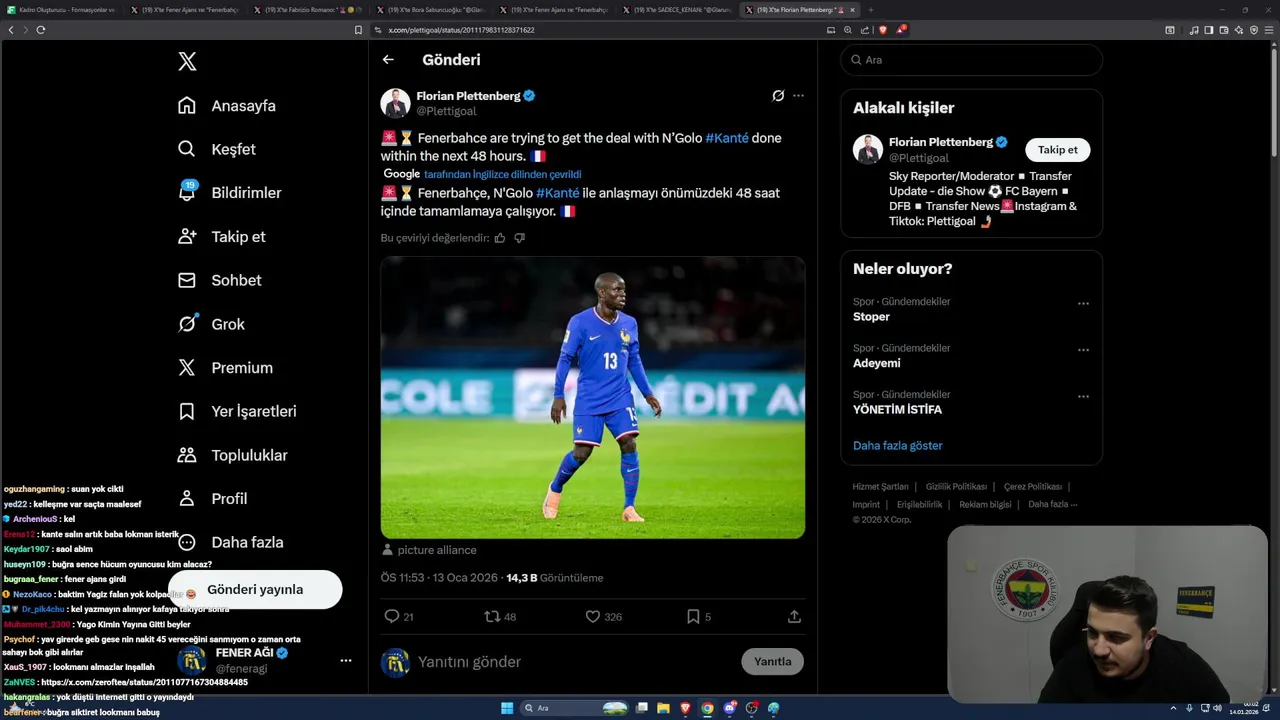The image size is (1280, 720).
Task: Open FENER AĞI account switcher menu
Action: click(x=265, y=660)
